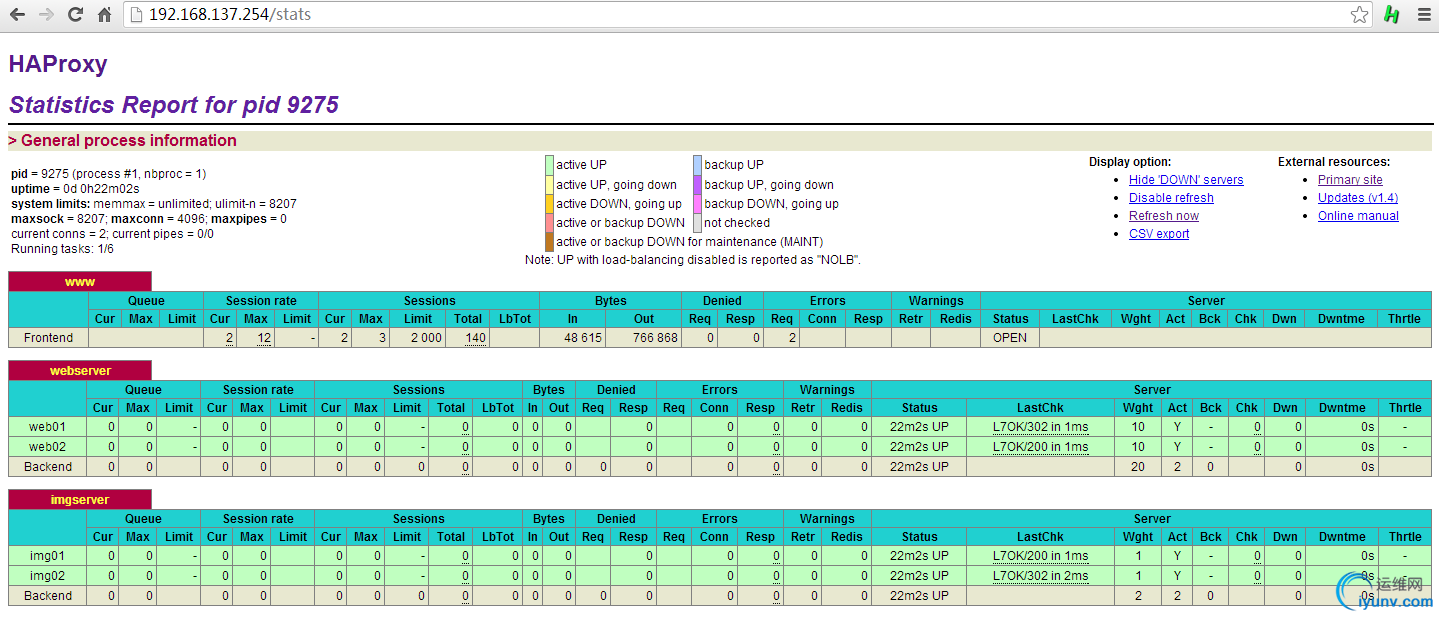The width and height of the screenshot is (1439, 618).
Task: Click the web01 server row label
Action: click(x=48, y=427)
